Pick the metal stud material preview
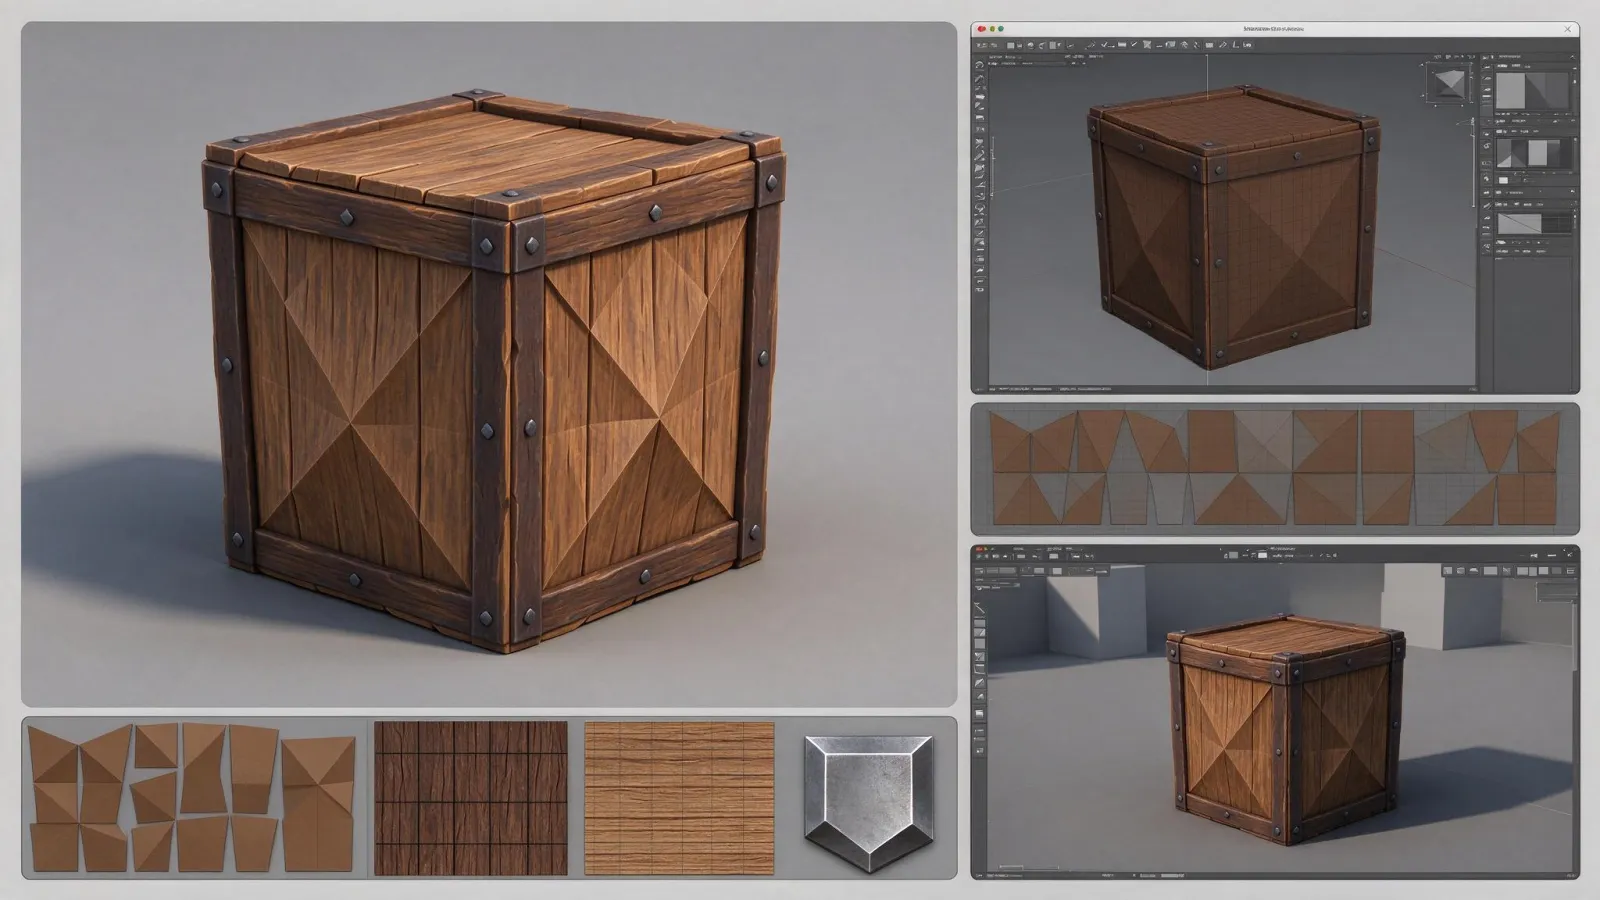This screenshot has height=900, width=1600. [868, 803]
